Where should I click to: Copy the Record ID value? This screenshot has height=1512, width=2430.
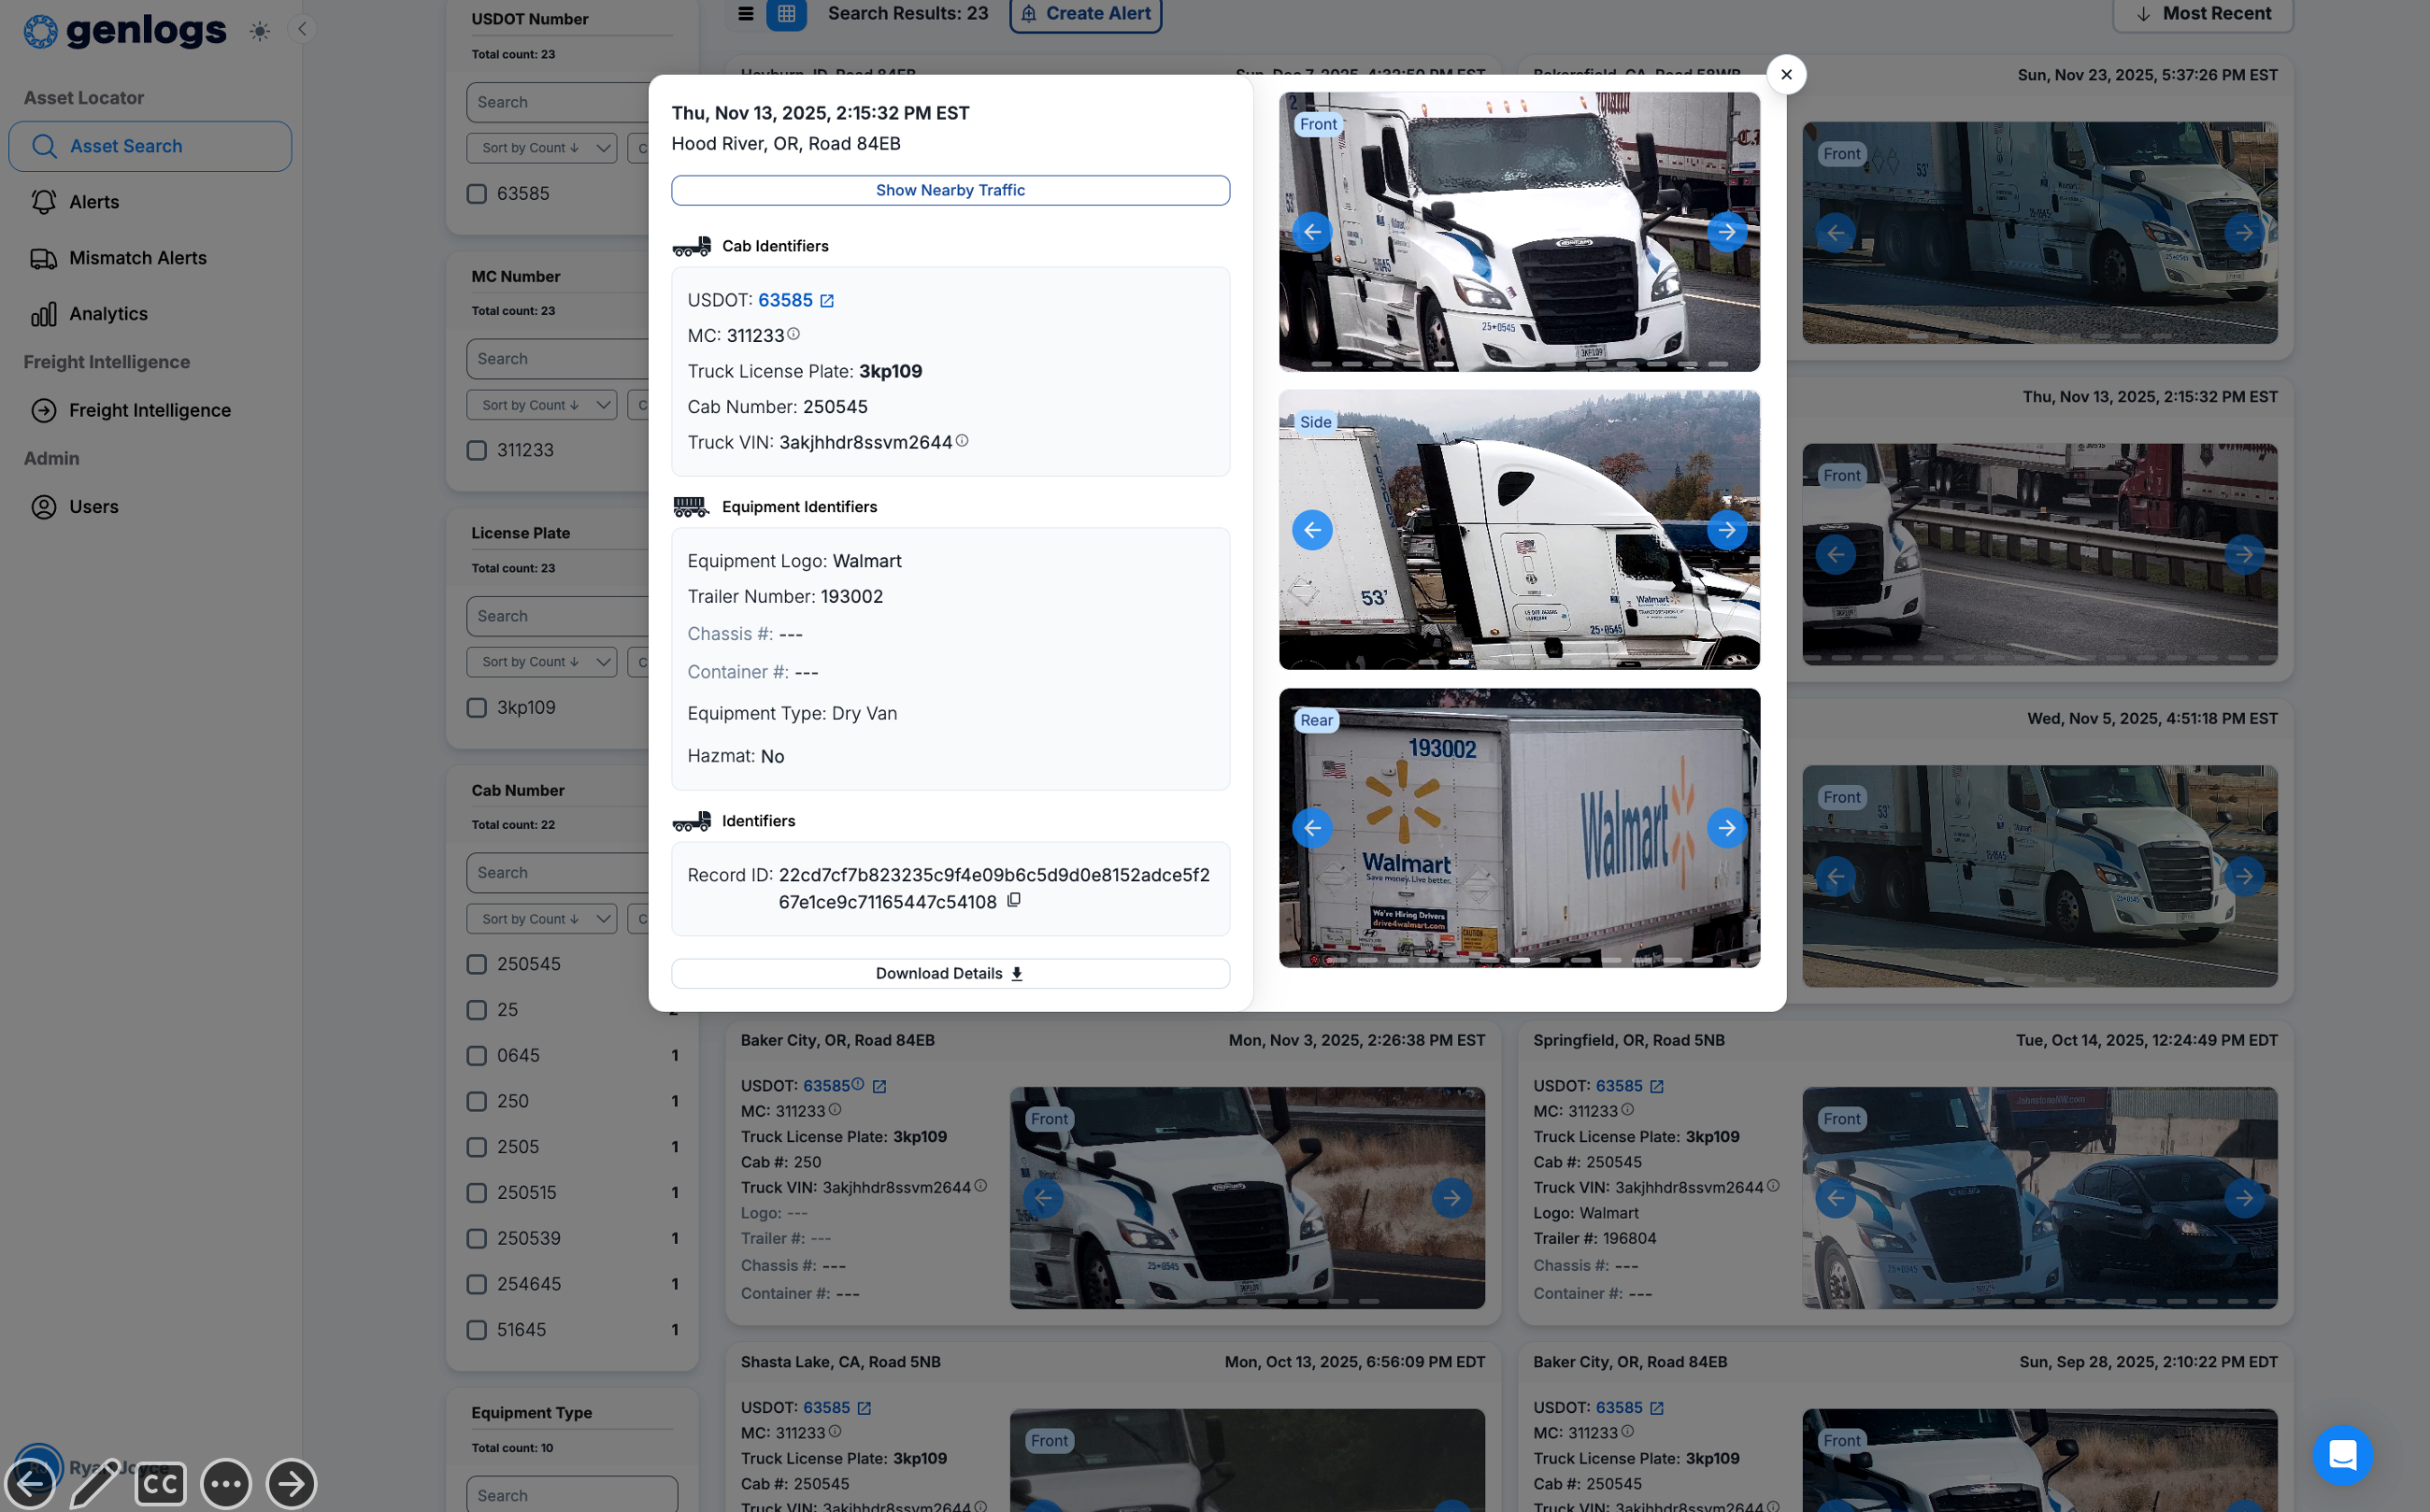click(x=1015, y=900)
